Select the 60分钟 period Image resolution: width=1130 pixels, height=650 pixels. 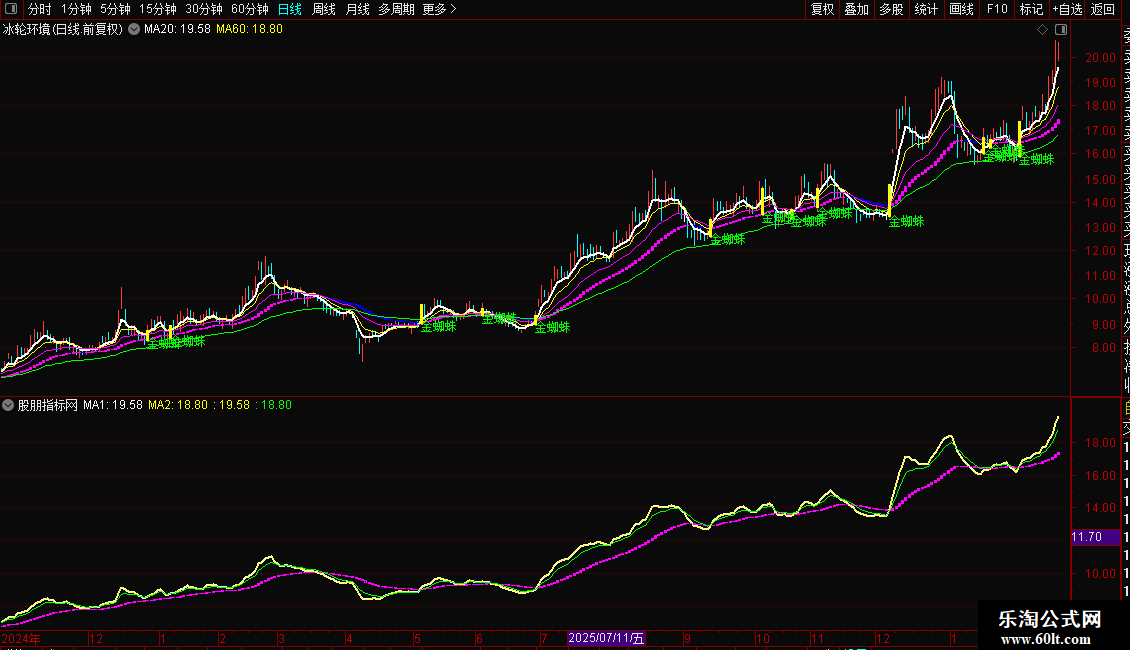point(249,9)
